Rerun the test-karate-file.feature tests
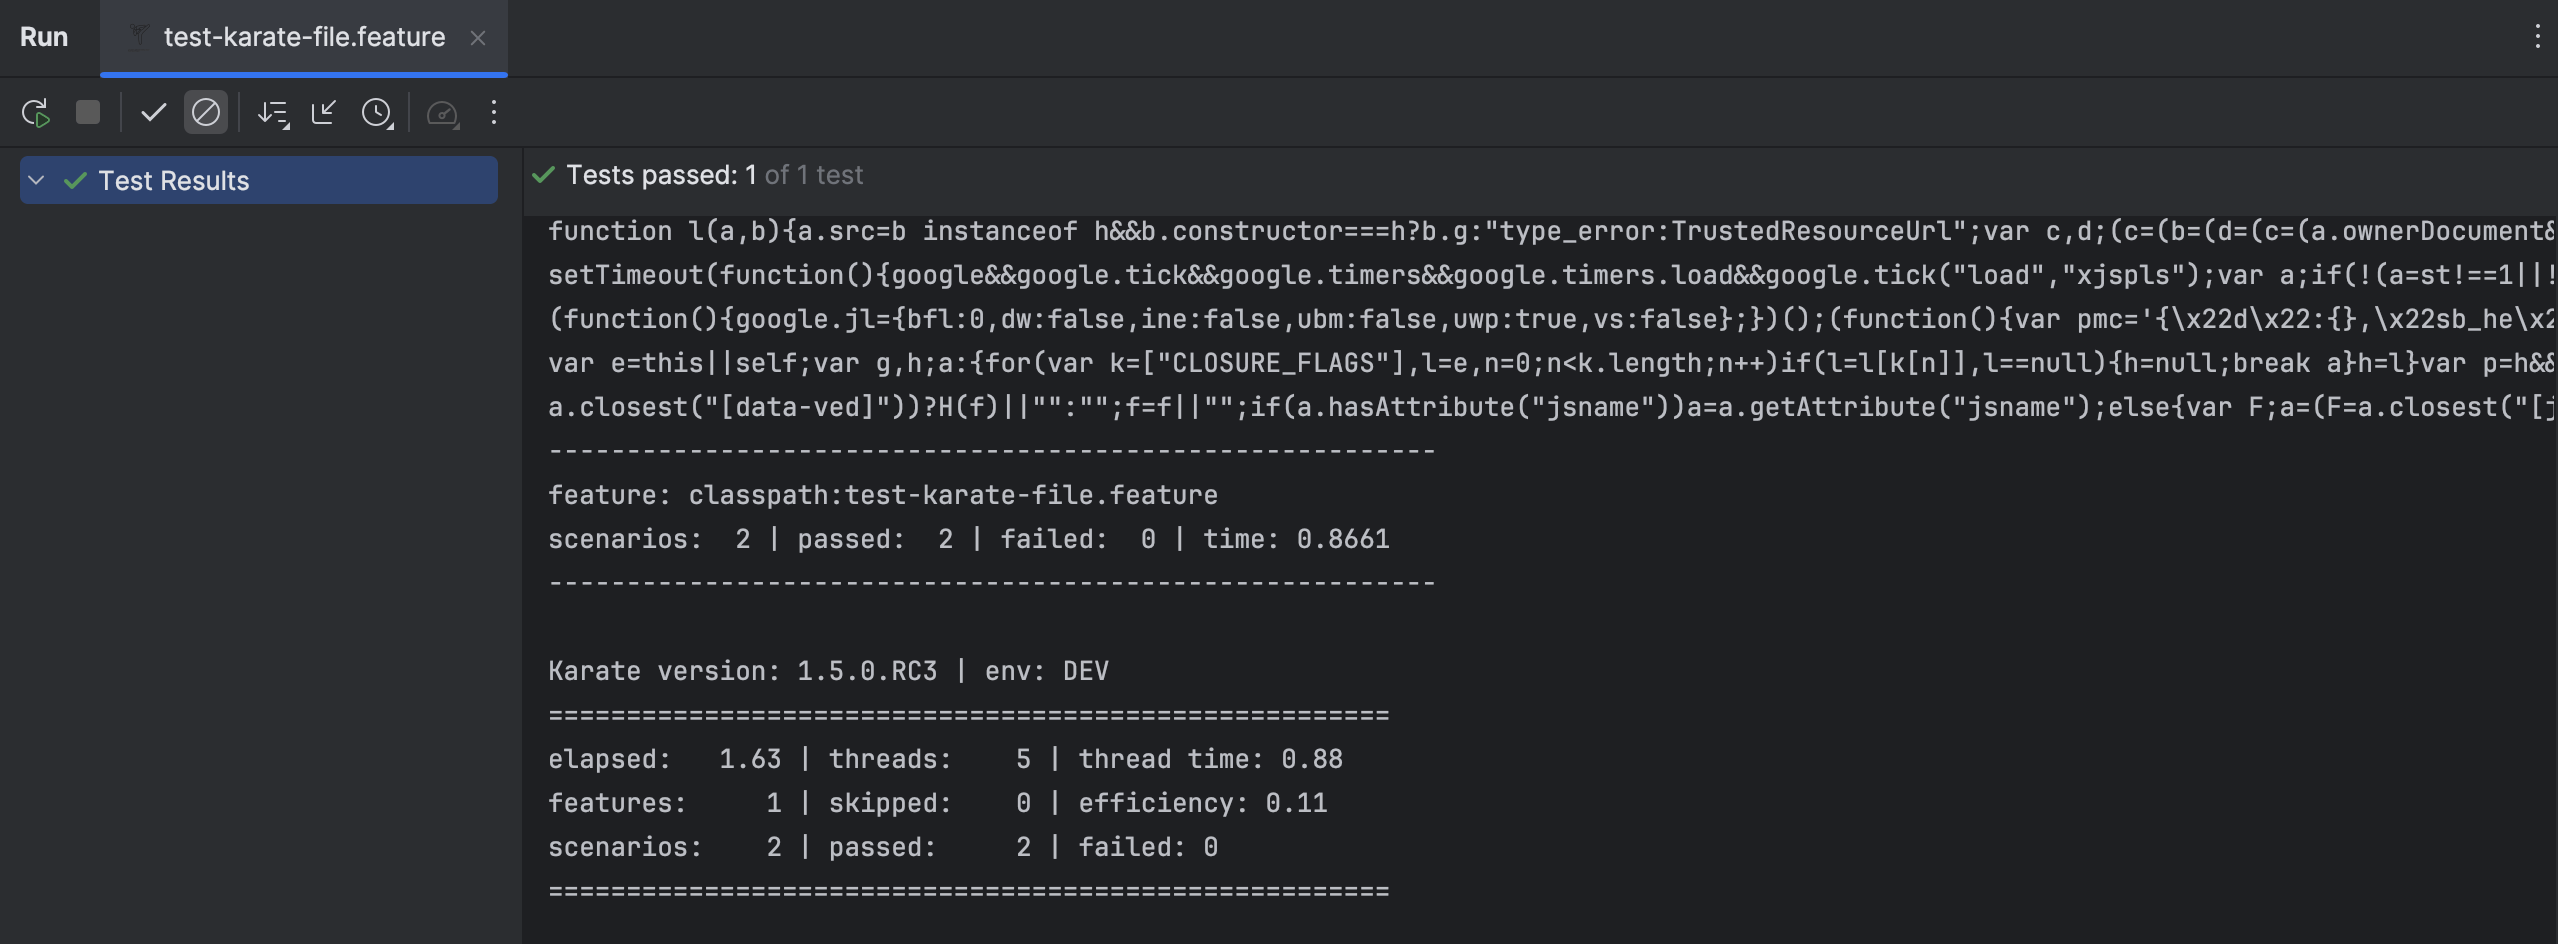 click(35, 113)
